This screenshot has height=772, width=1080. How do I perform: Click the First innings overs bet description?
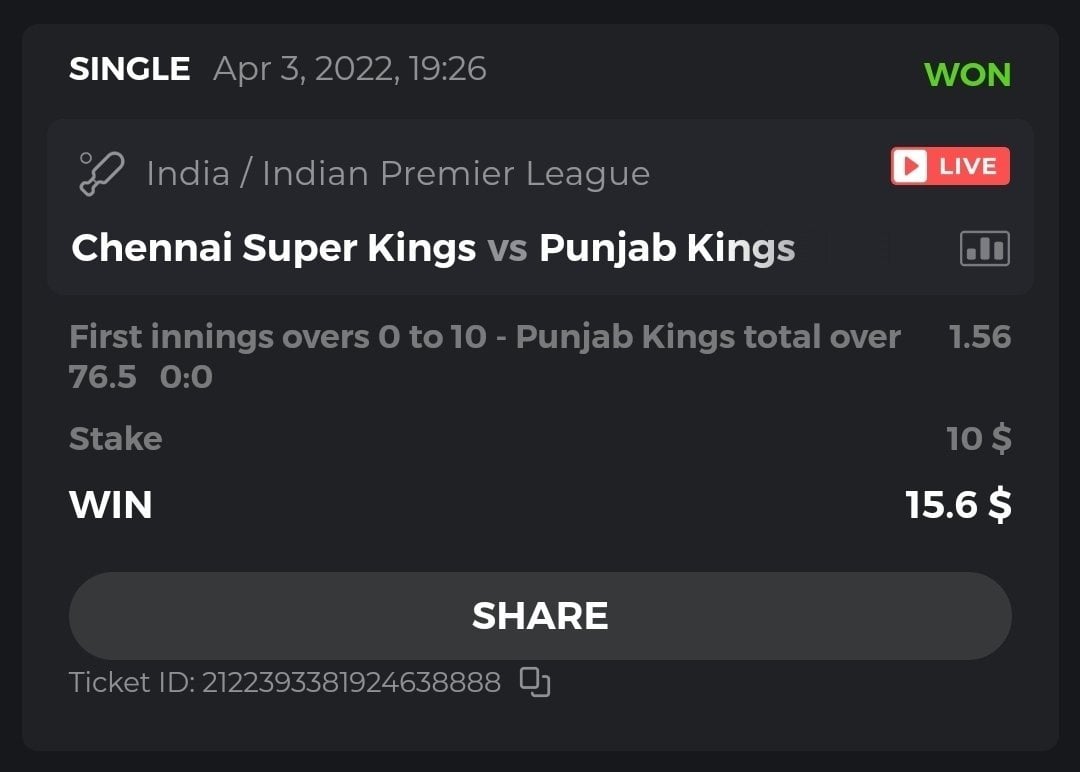[484, 337]
